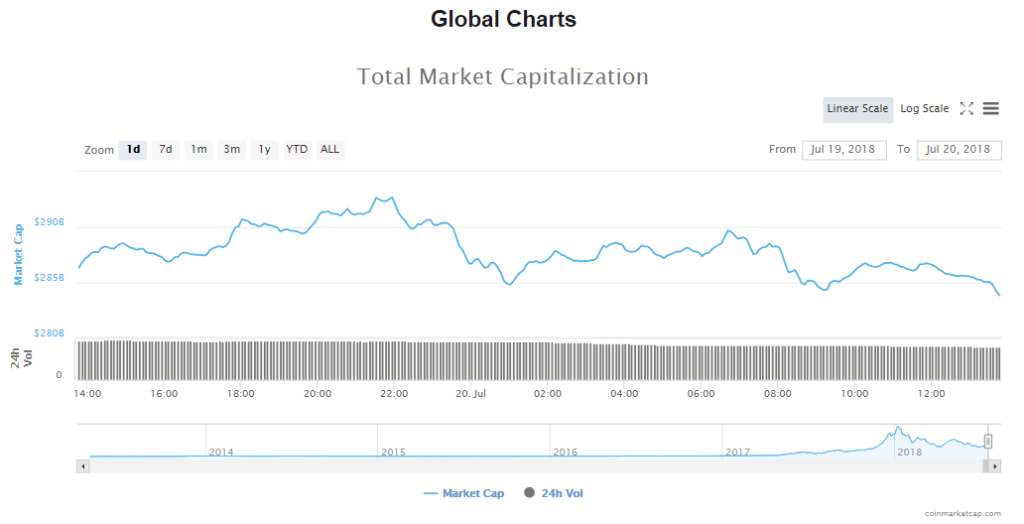Select the 3m zoom option

click(x=232, y=150)
